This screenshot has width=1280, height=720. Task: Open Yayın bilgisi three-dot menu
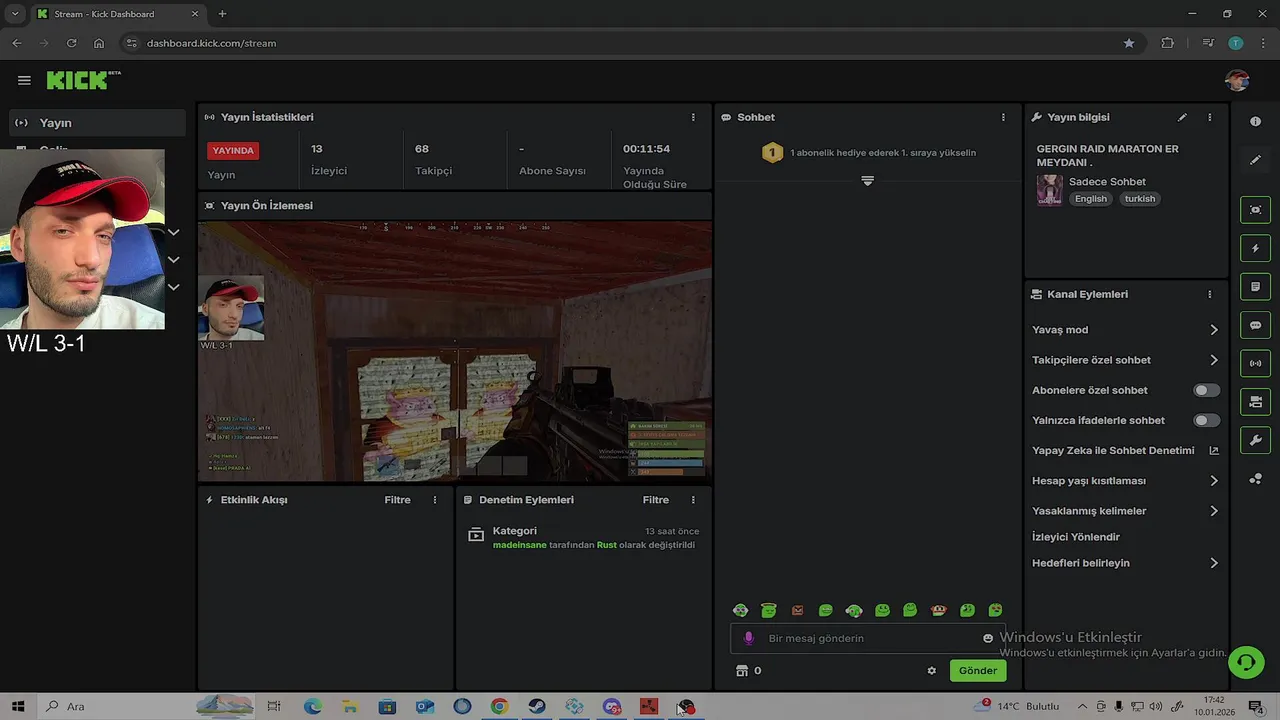coord(1209,117)
